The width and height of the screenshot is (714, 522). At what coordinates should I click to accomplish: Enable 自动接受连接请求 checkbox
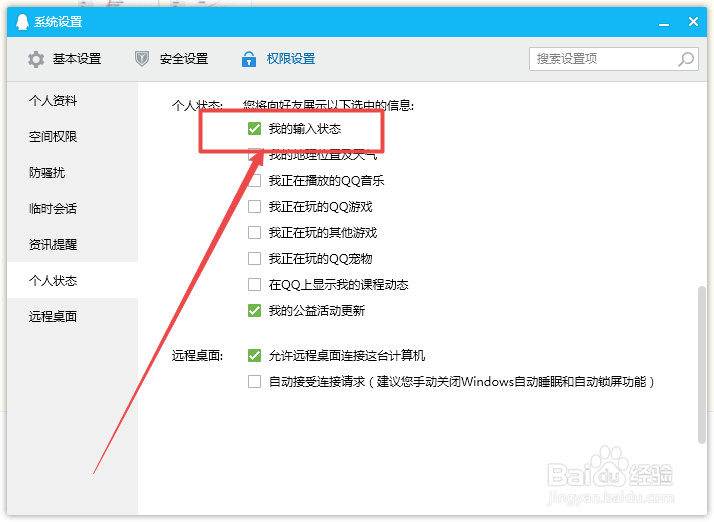click(x=254, y=381)
